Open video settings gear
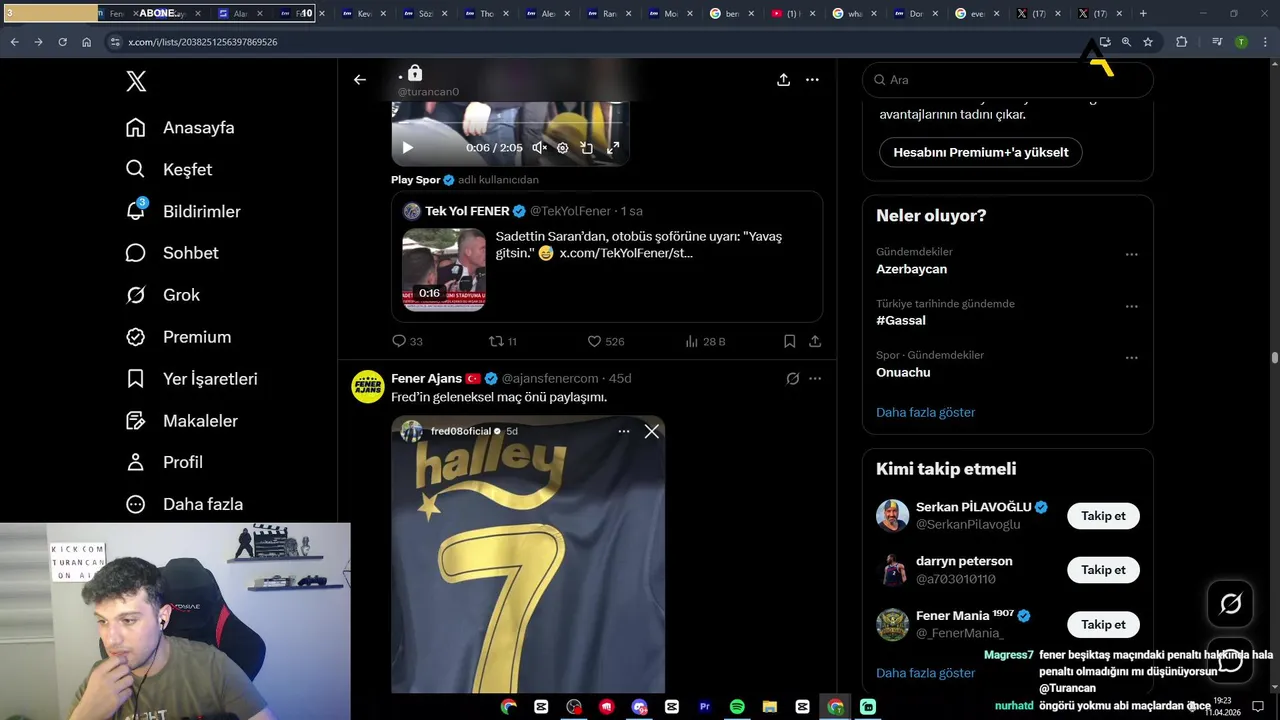1280x720 pixels. [x=562, y=148]
